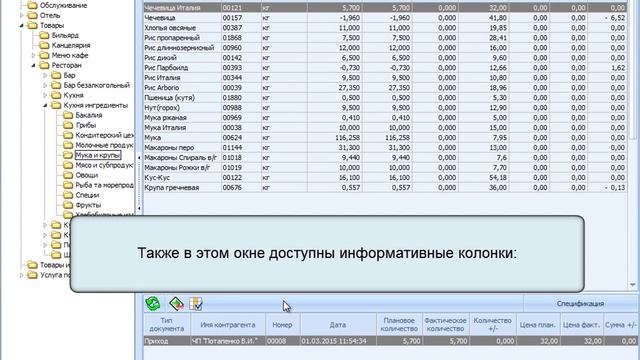
Task: Expand the Бар безалкогольный folder
Action: tap(45, 85)
